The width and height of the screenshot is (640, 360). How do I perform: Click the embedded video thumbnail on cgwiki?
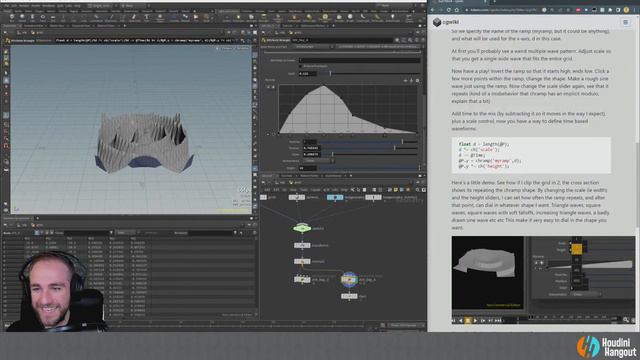point(543,280)
